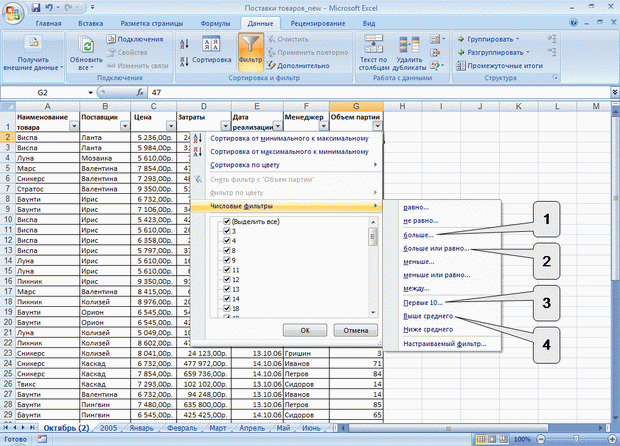Uncheck the value 11 checkbox
620x446 pixels.
[x=227, y=270]
